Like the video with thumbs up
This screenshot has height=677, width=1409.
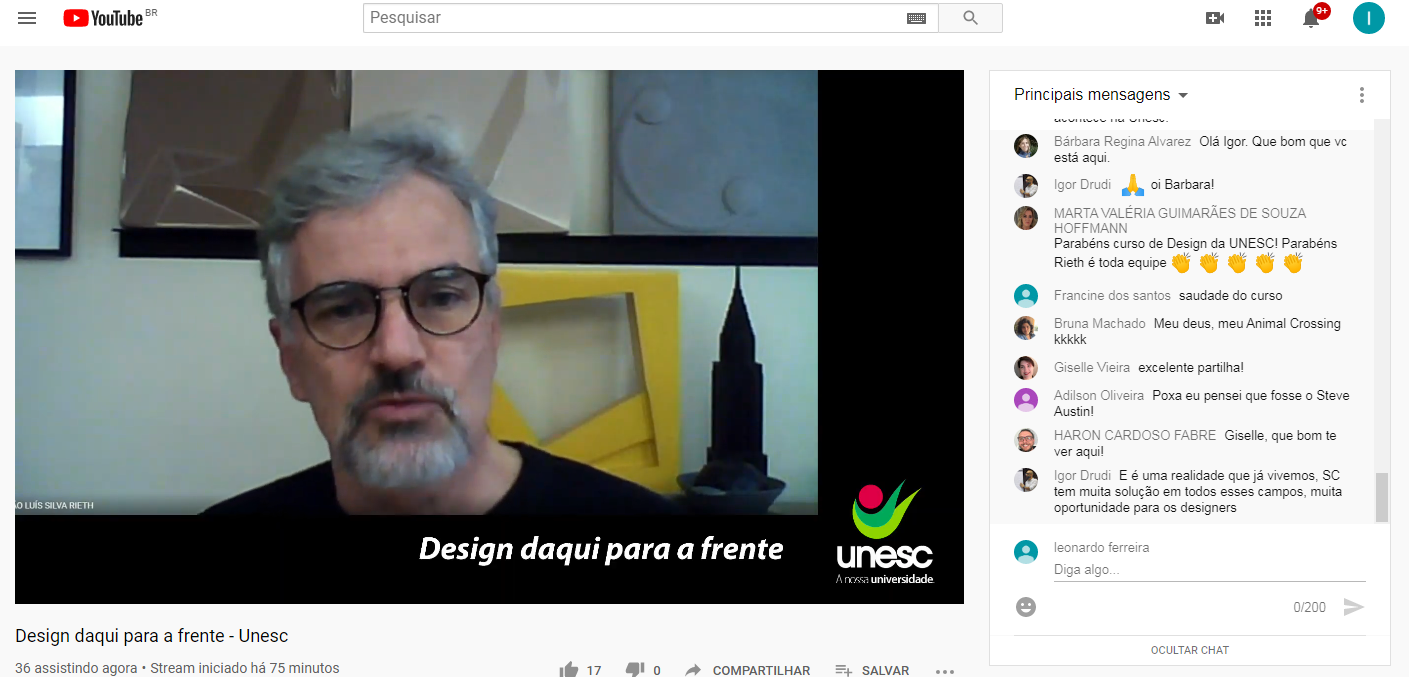pyautogui.click(x=569, y=669)
